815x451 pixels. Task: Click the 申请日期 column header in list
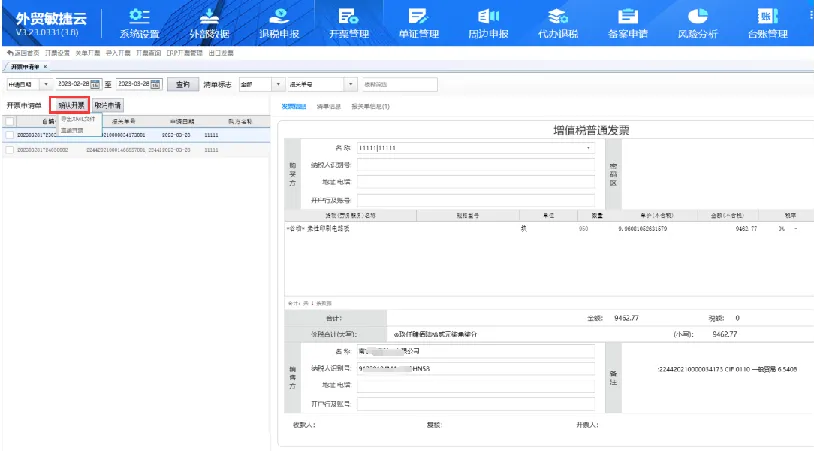(x=181, y=121)
